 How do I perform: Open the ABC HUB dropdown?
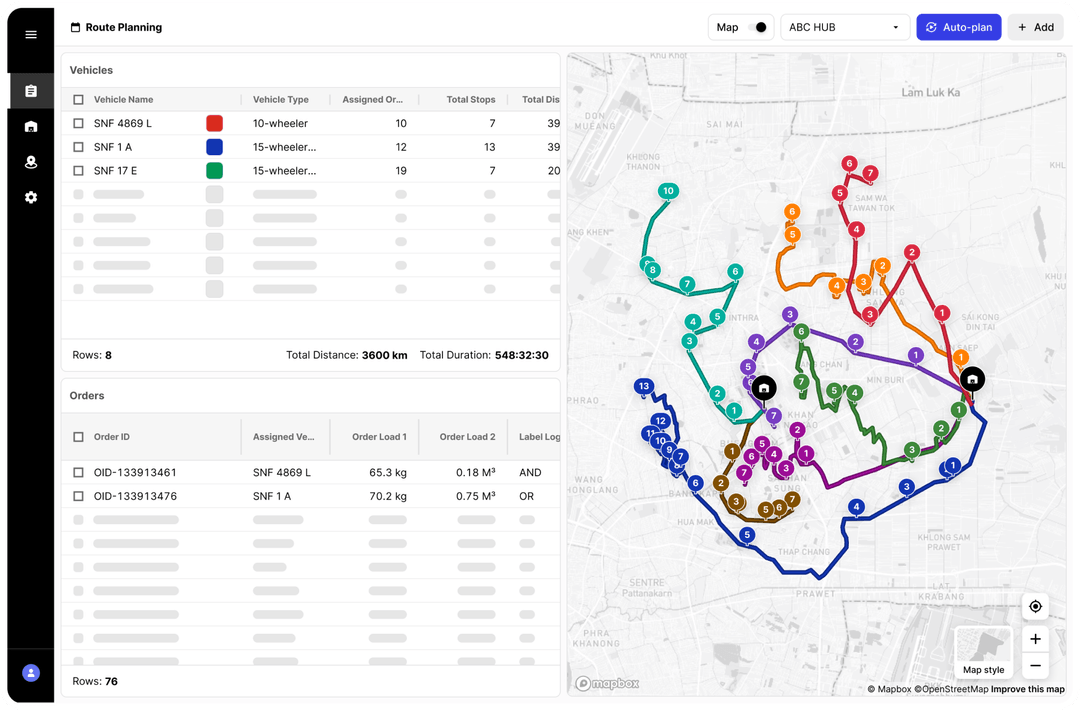[x=845, y=27]
